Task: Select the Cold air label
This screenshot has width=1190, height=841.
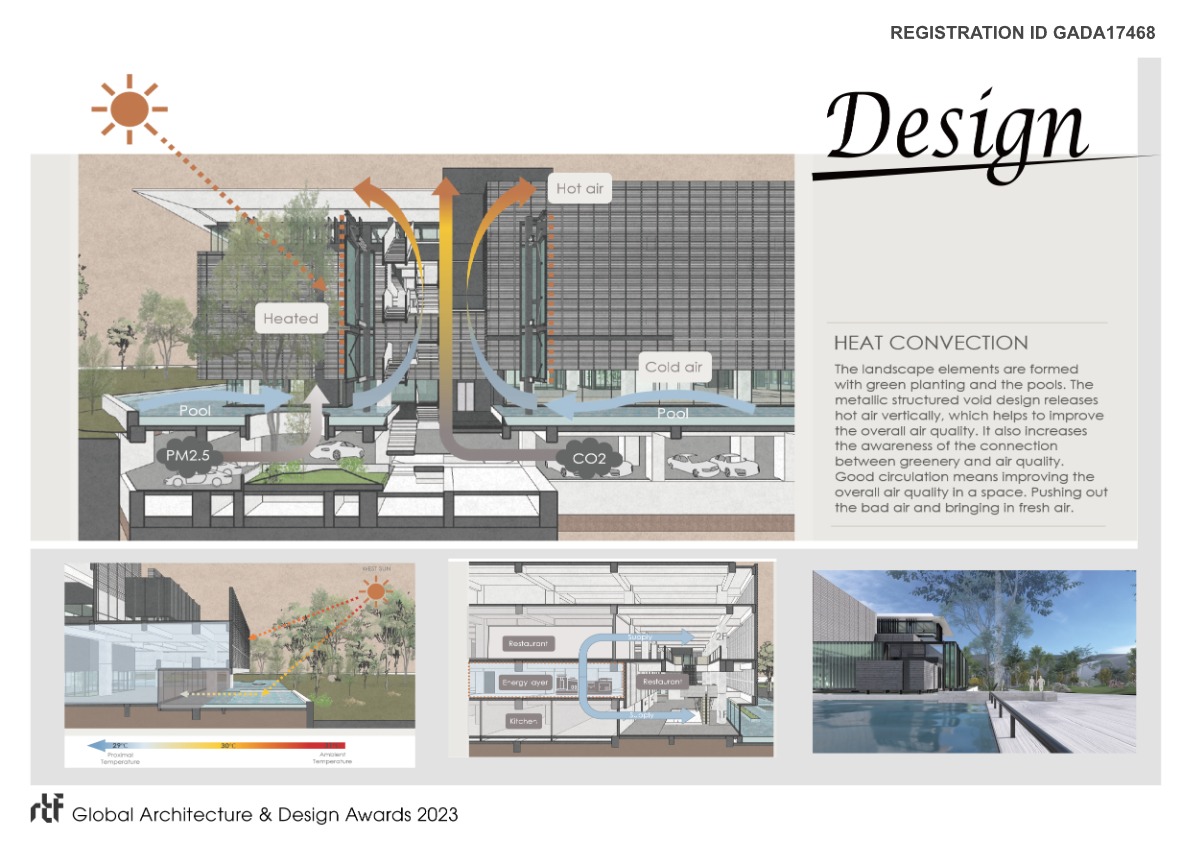Action: point(673,367)
